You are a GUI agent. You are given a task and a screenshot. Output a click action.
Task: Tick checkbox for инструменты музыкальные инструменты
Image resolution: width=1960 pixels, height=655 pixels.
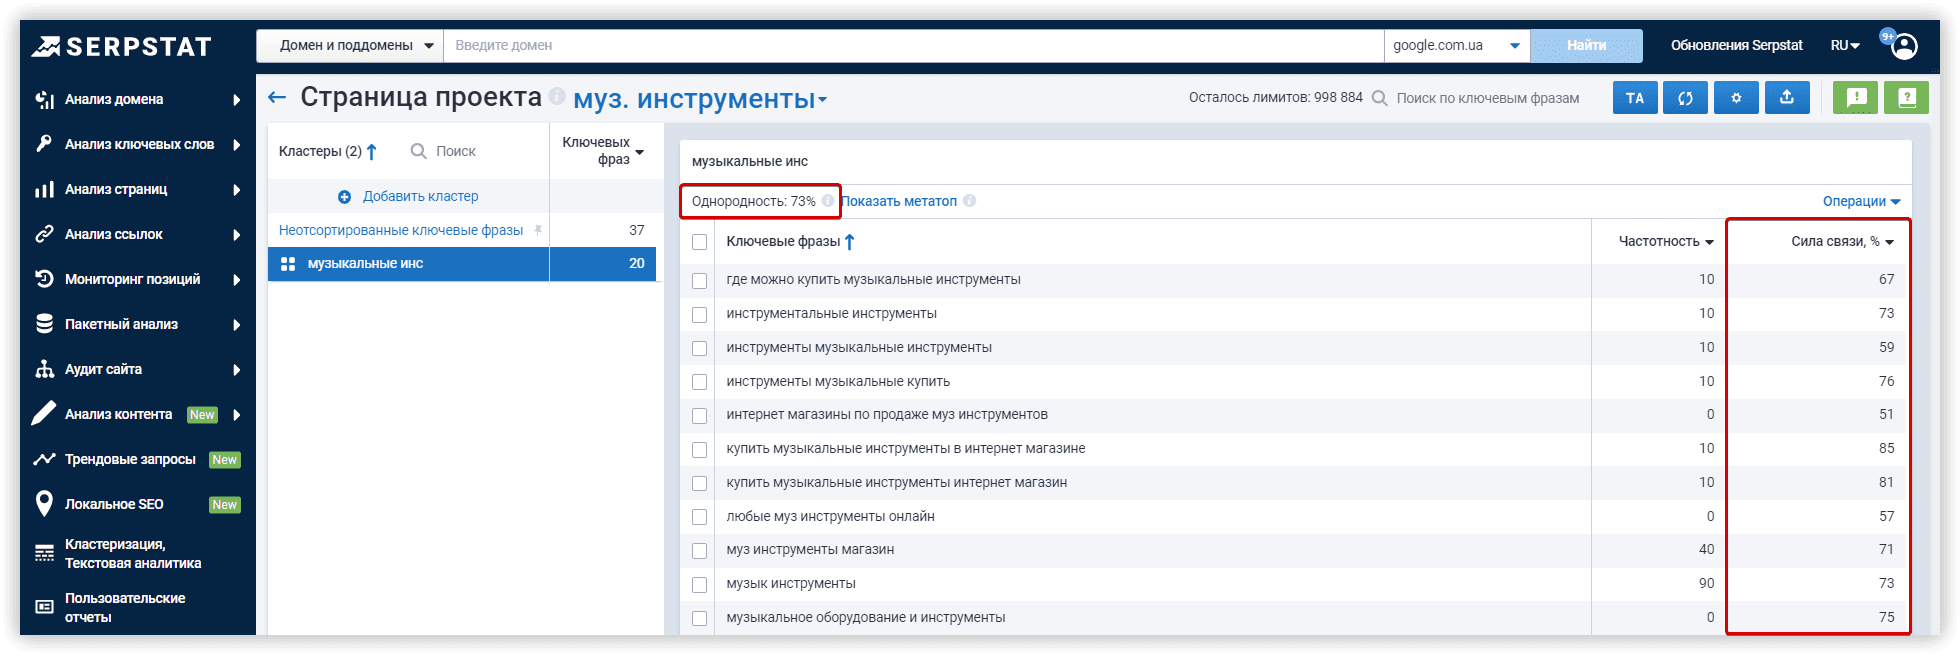[700, 349]
